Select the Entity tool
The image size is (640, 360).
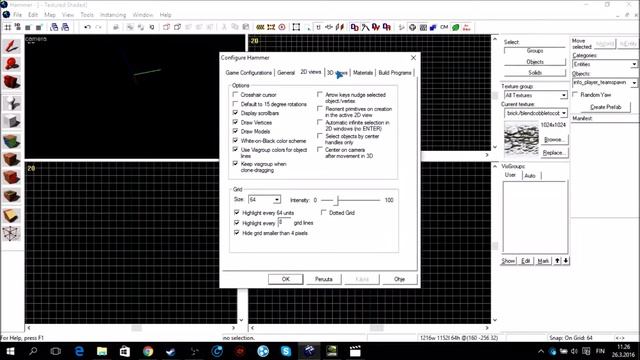point(11,103)
